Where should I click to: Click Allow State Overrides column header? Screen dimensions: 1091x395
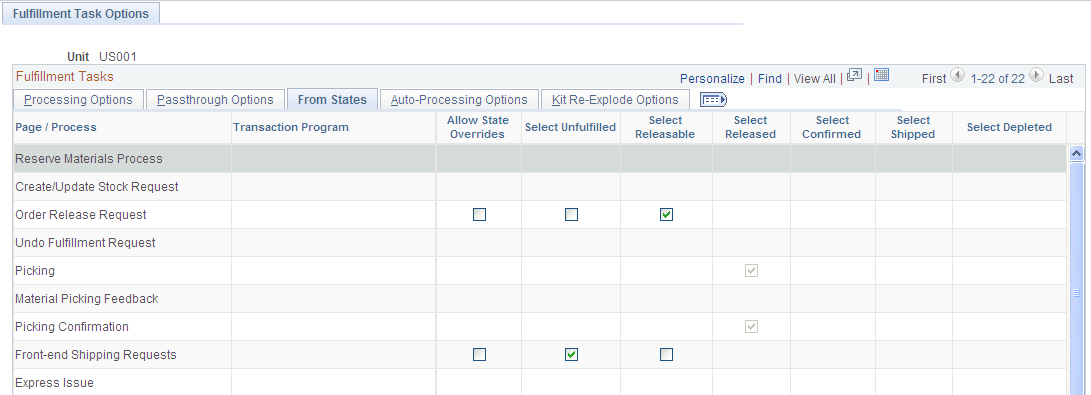click(477, 127)
